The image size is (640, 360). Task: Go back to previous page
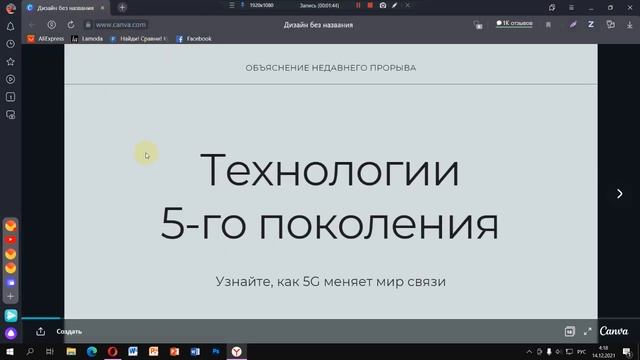tap(32, 24)
